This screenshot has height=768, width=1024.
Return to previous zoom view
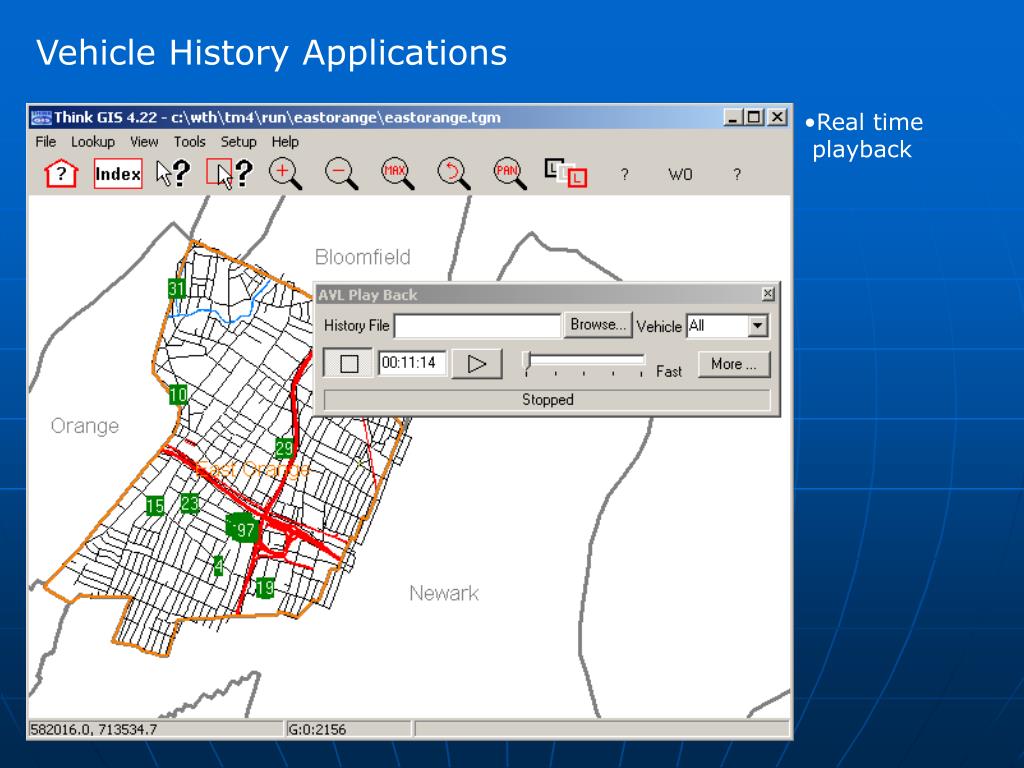coord(453,174)
